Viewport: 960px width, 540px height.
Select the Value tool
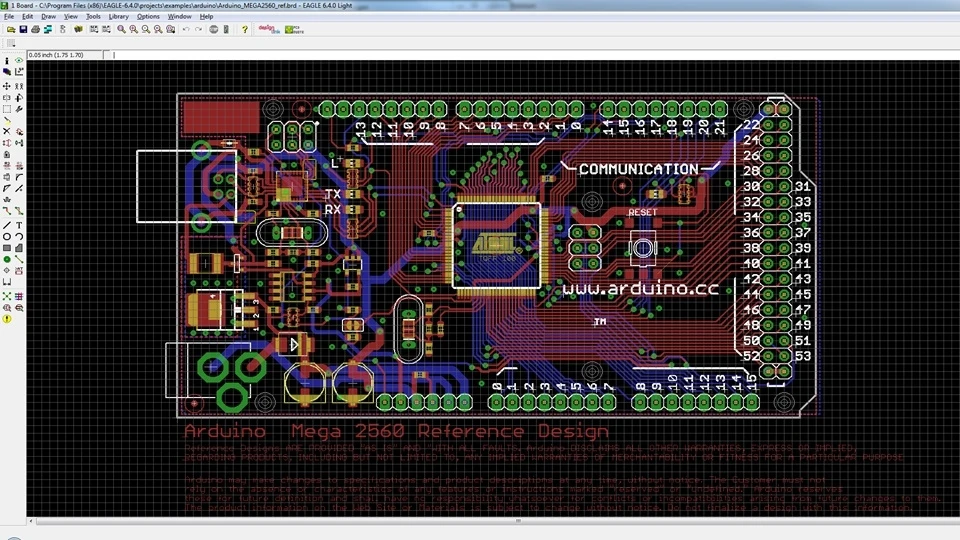19,166
